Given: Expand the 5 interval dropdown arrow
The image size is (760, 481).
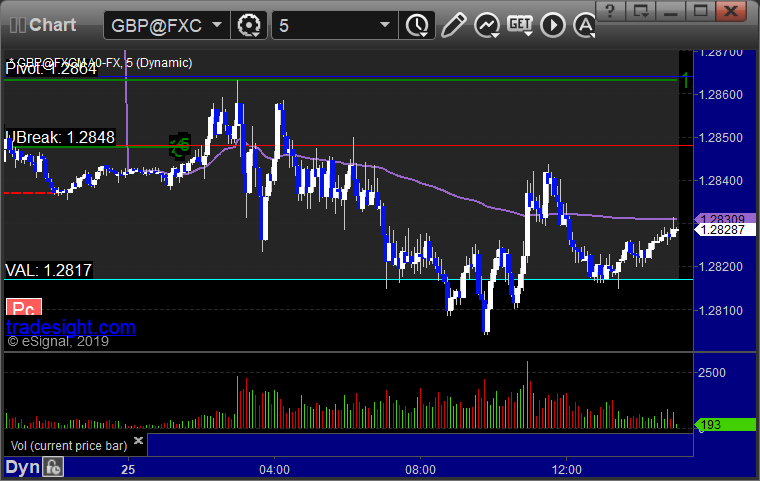Looking at the screenshot, I should pos(385,25).
